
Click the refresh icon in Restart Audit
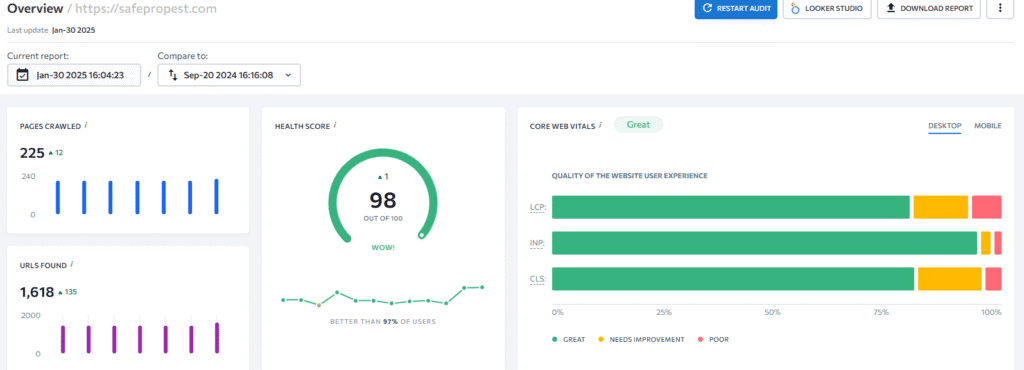[x=707, y=8]
